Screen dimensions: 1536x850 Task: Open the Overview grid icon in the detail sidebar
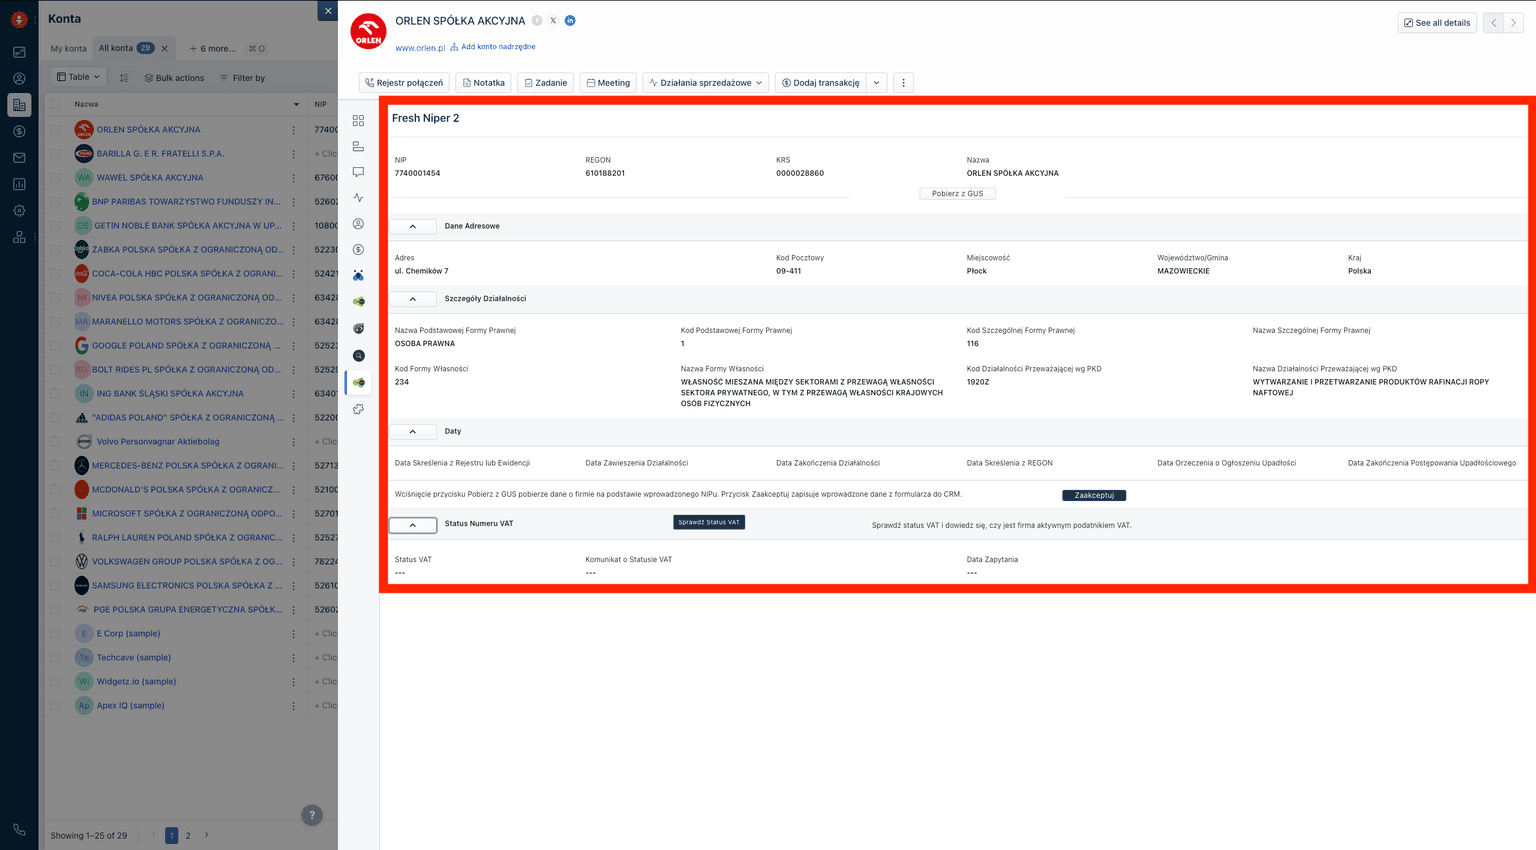tap(358, 120)
